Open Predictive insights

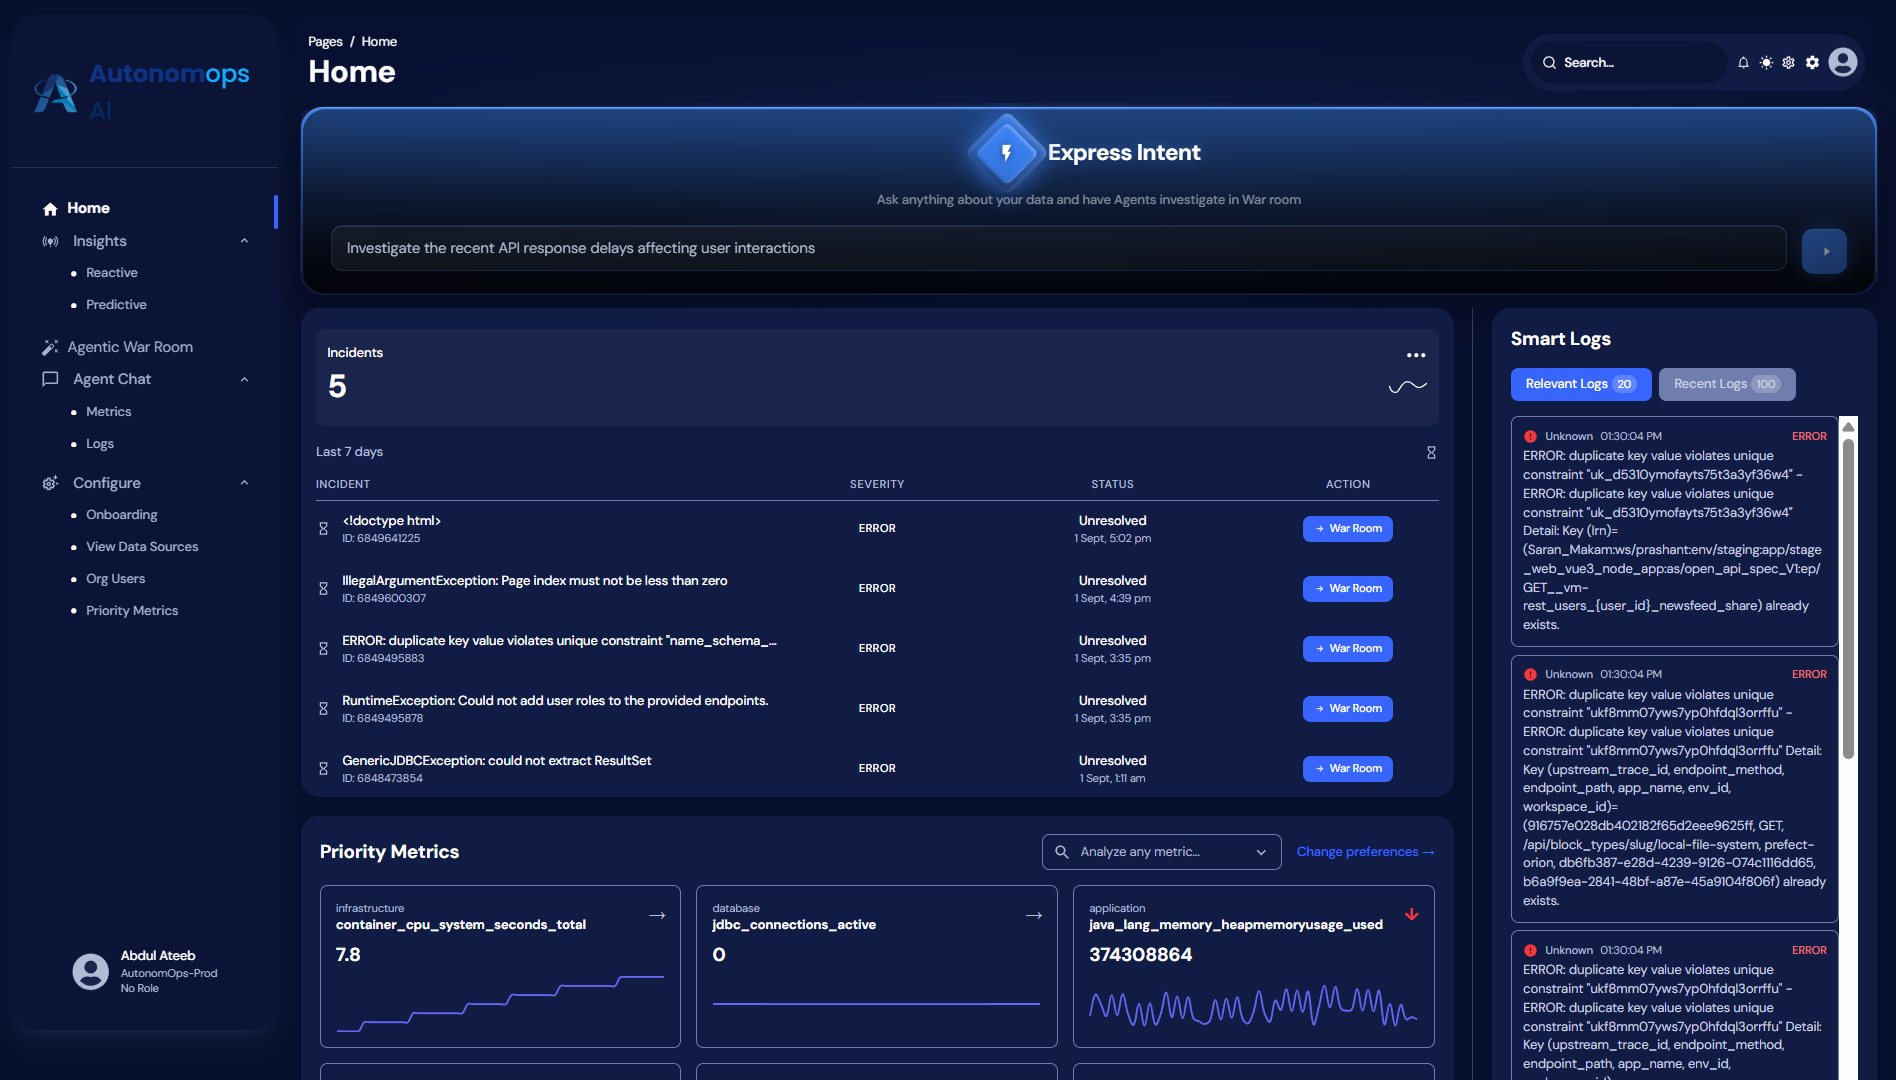116,305
